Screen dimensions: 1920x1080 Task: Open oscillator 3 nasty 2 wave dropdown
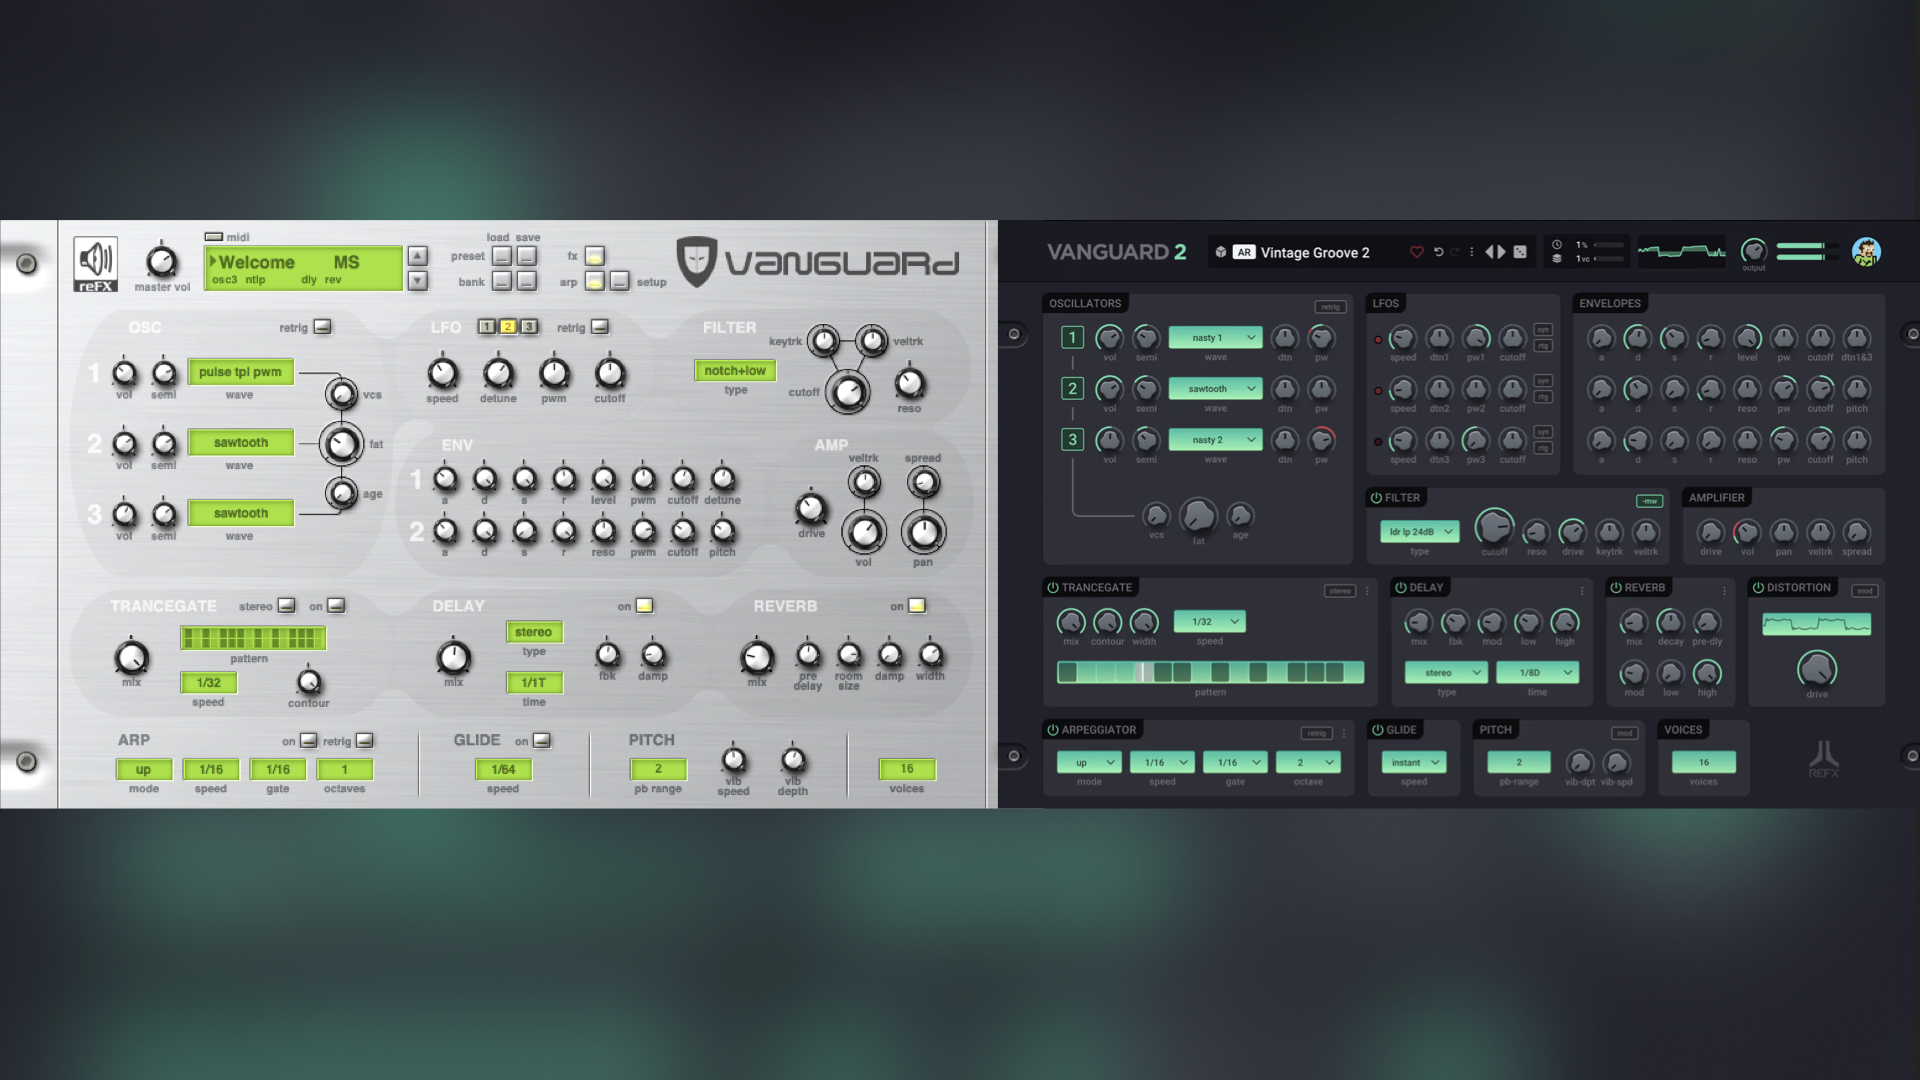(1215, 440)
